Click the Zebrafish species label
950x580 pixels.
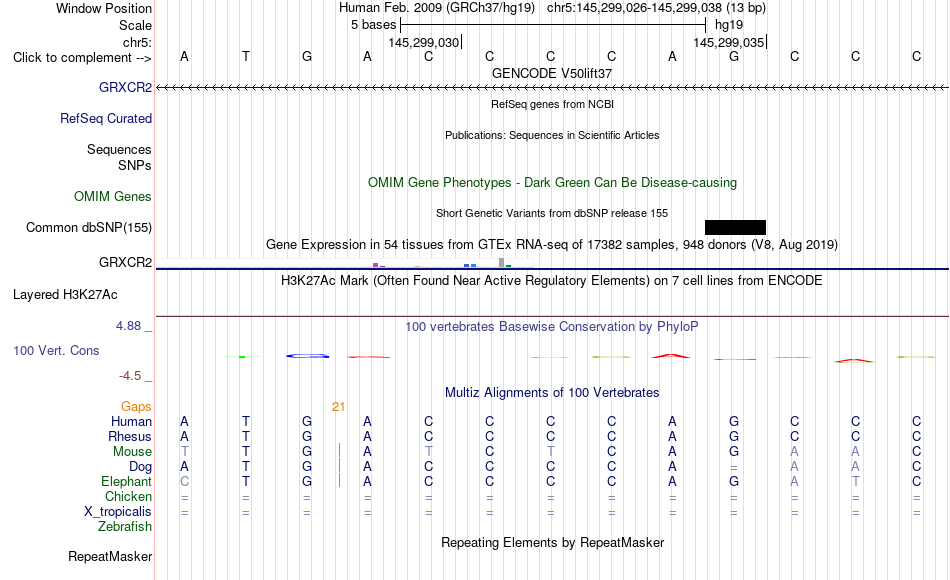[x=125, y=527]
